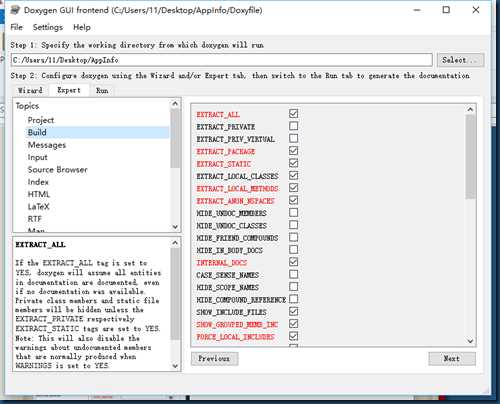Open the Help menu

[82, 27]
